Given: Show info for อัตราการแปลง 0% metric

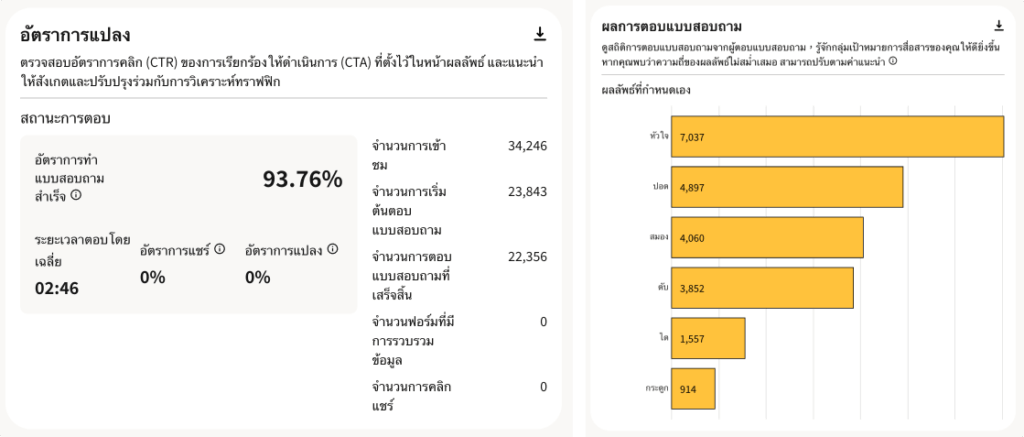Looking at the screenshot, I should tap(333, 249).
